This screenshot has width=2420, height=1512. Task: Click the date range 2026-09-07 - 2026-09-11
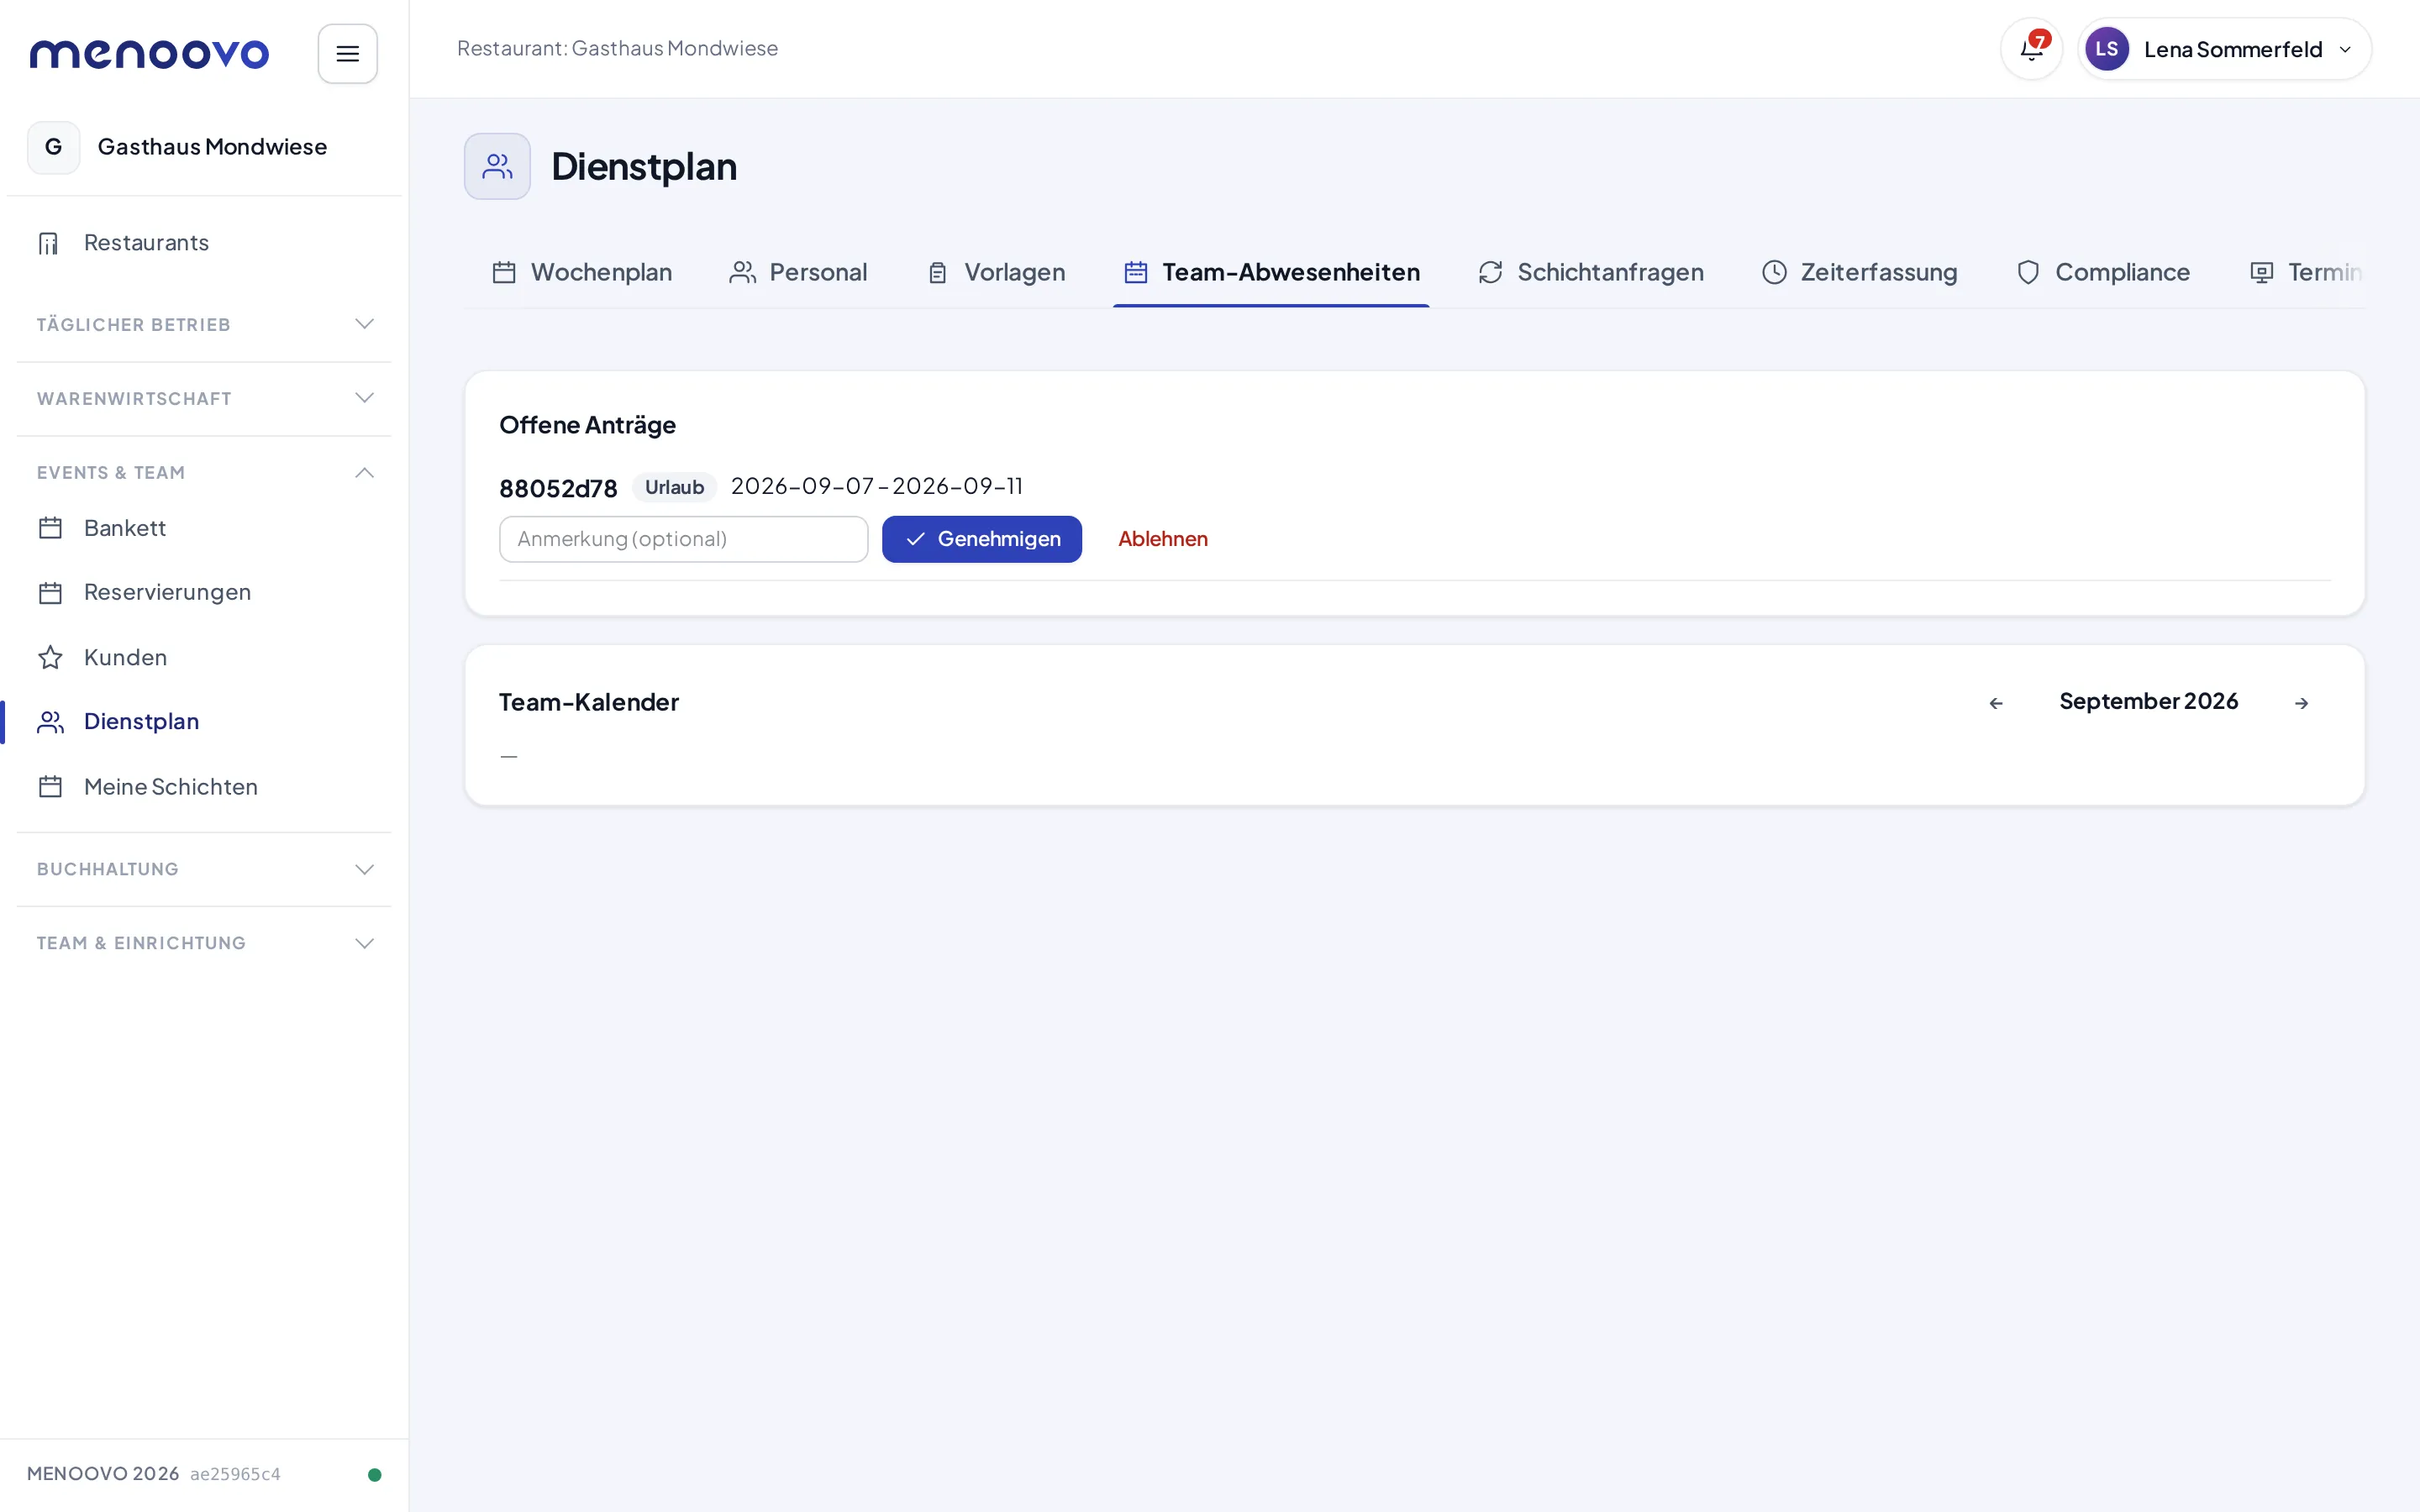[x=876, y=486]
